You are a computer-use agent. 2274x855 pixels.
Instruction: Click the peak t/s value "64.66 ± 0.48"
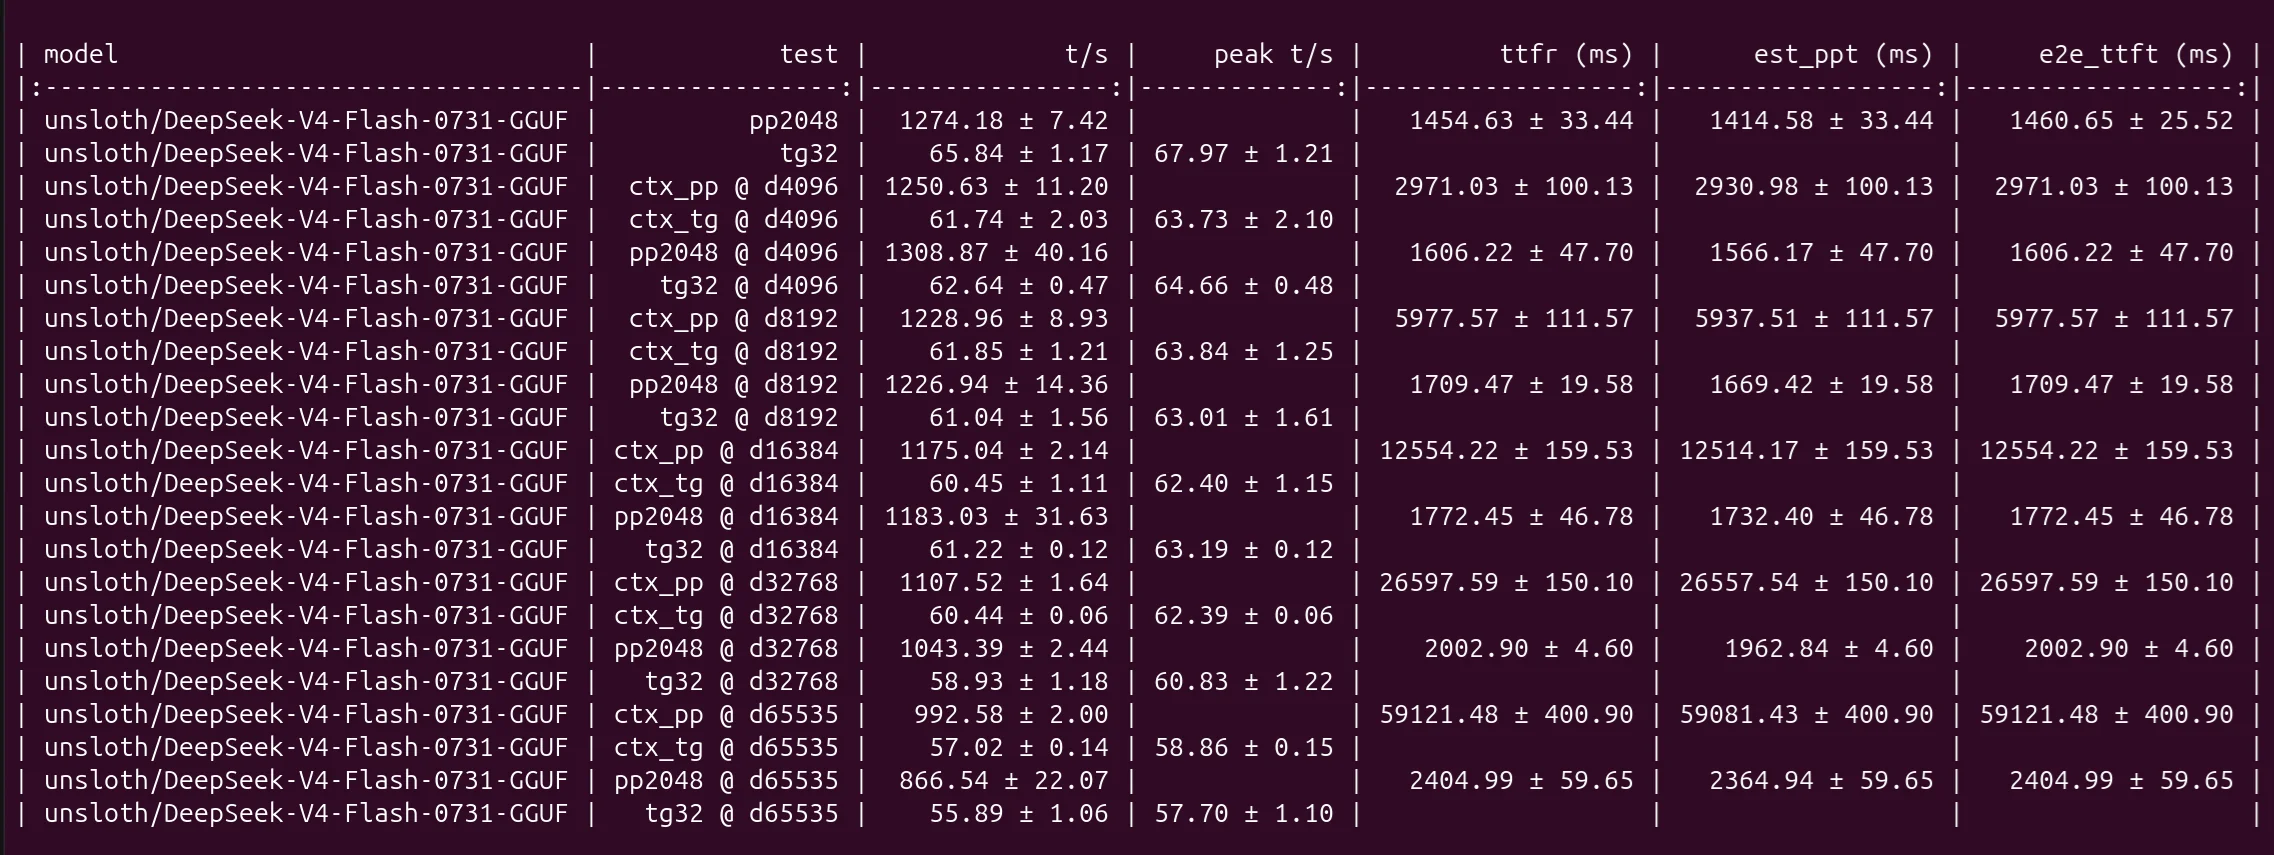(1244, 285)
